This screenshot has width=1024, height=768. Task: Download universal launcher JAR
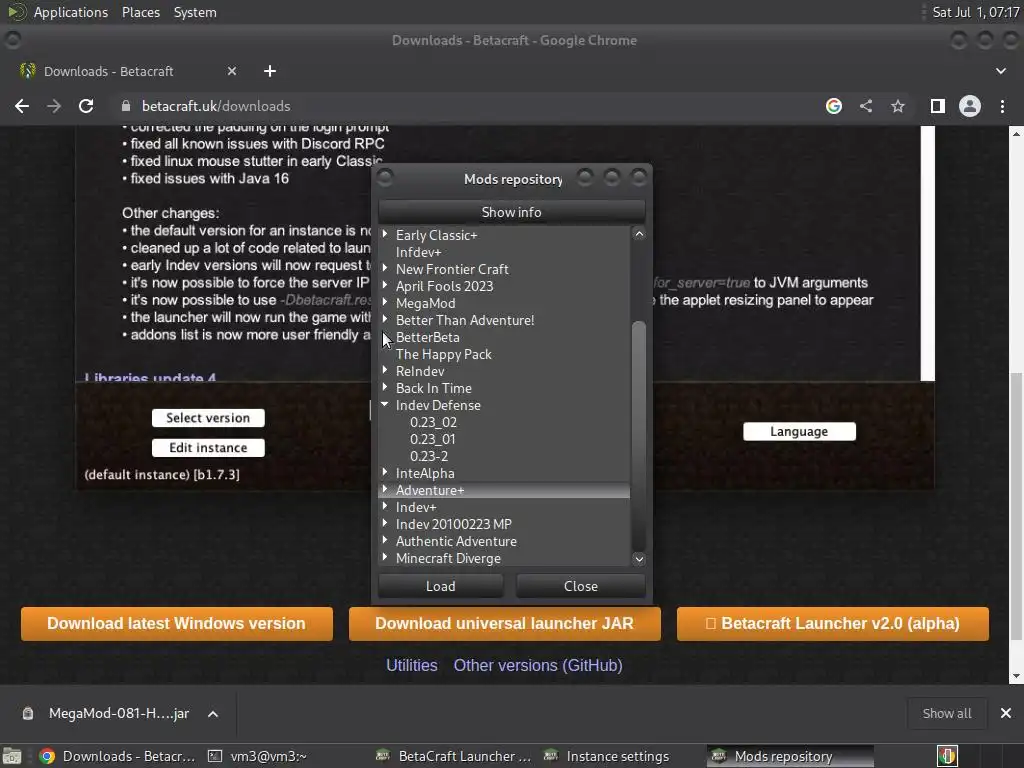pyautogui.click(x=504, y=623)
